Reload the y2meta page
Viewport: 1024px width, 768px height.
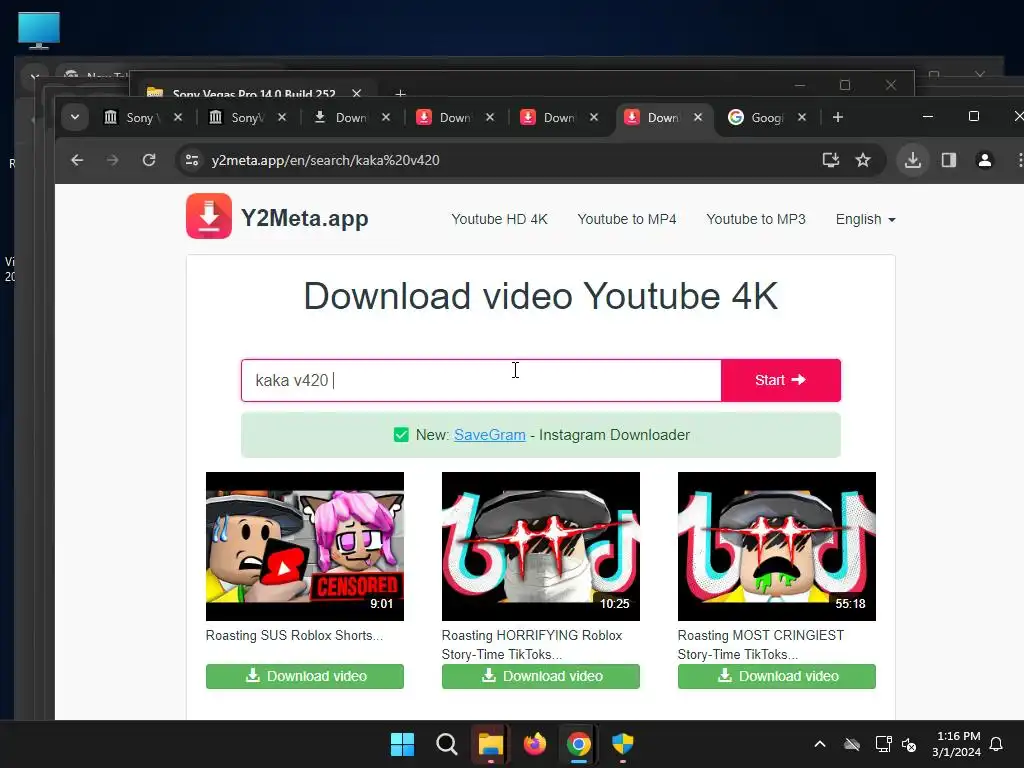(x=149, y=160)
